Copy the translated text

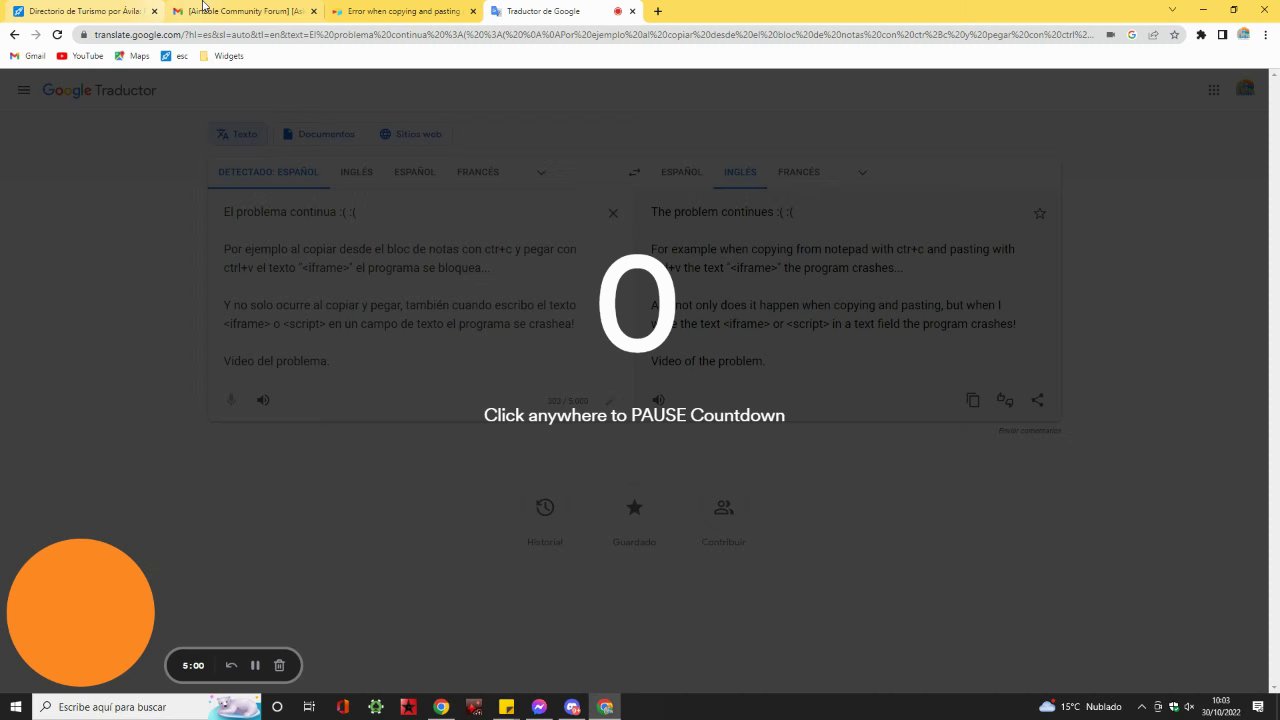tap(973, 400)
